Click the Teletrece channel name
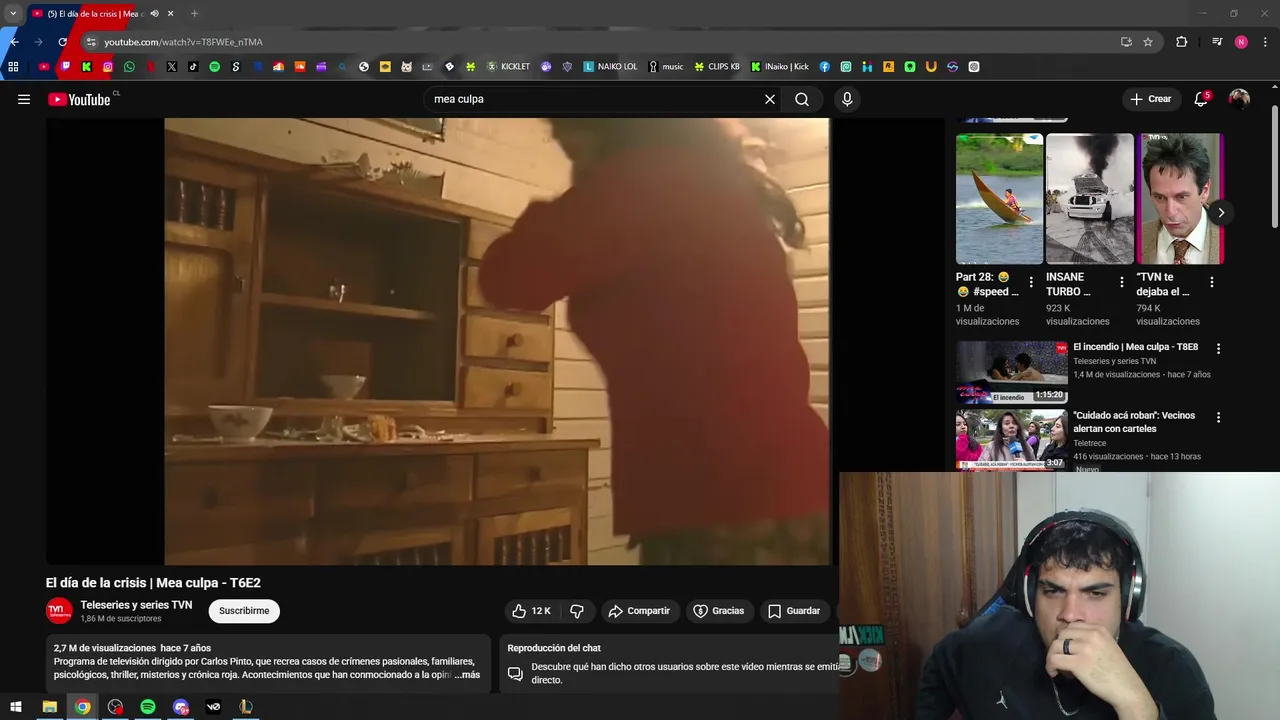1280x720 pixels. [1090, 443]
